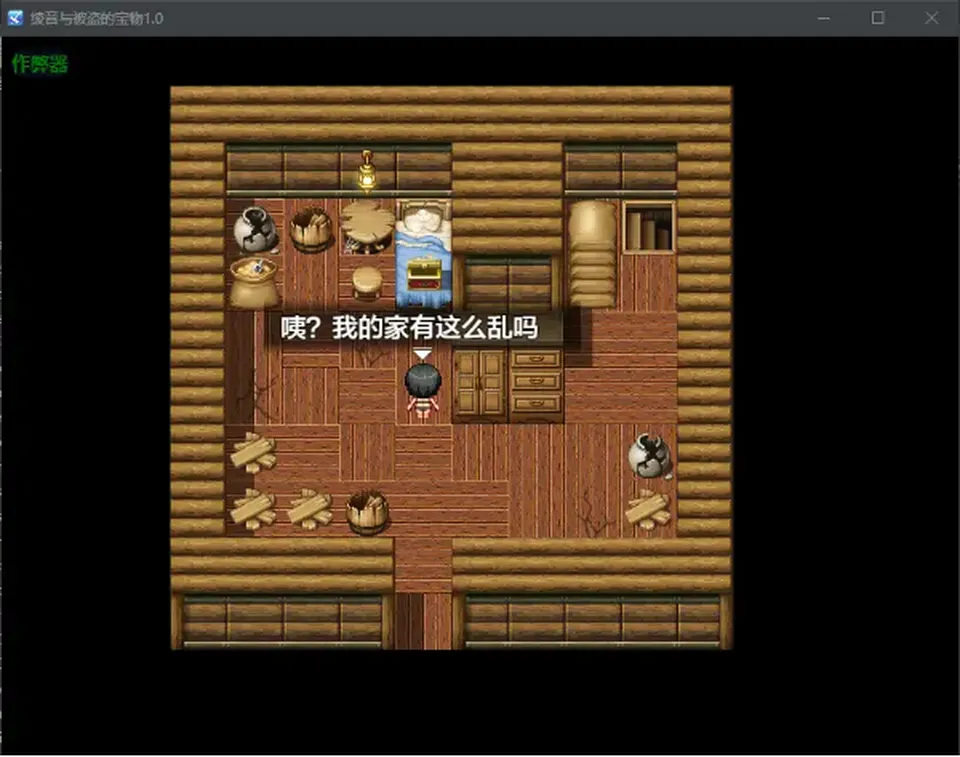
Task: Examine the cracked pot near the right wall
Action: click(650, 456)
